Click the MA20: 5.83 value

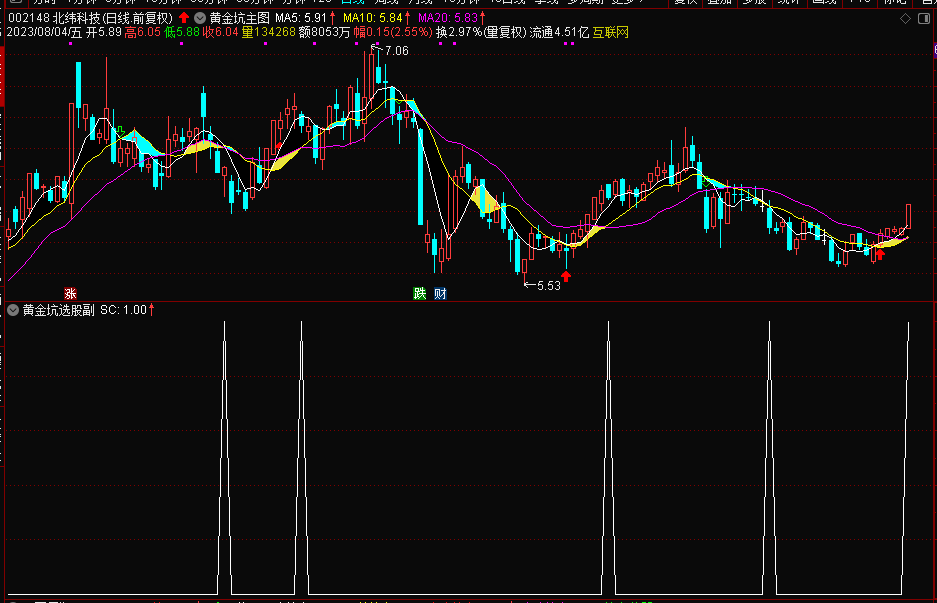(x=448, y=18)
